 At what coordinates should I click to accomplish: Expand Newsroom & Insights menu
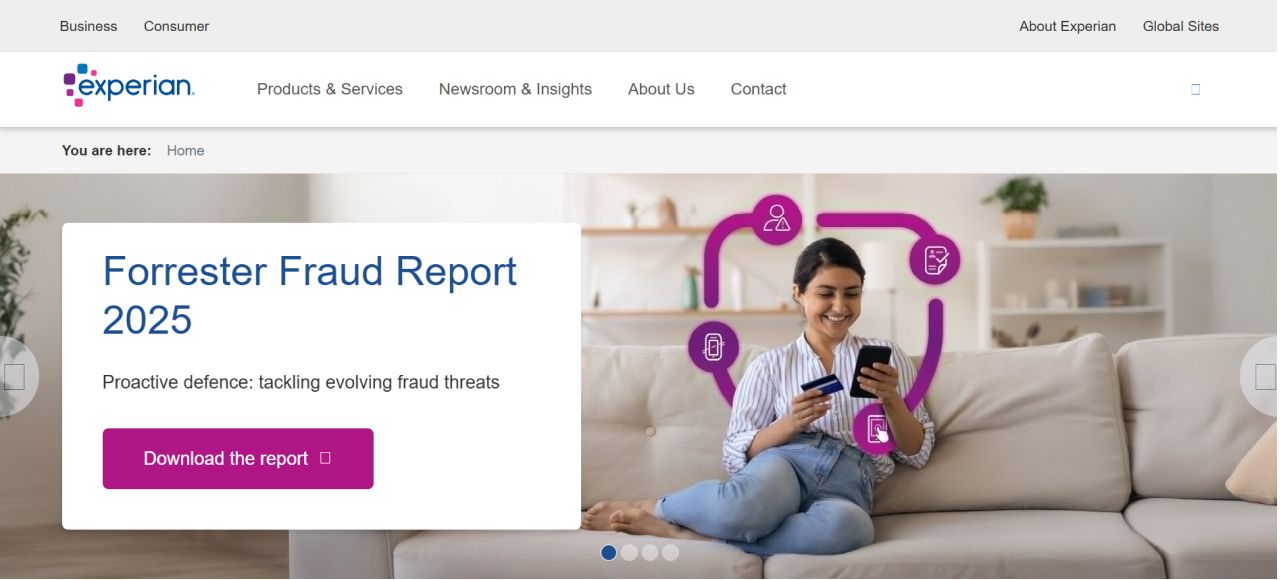point(515,89)
